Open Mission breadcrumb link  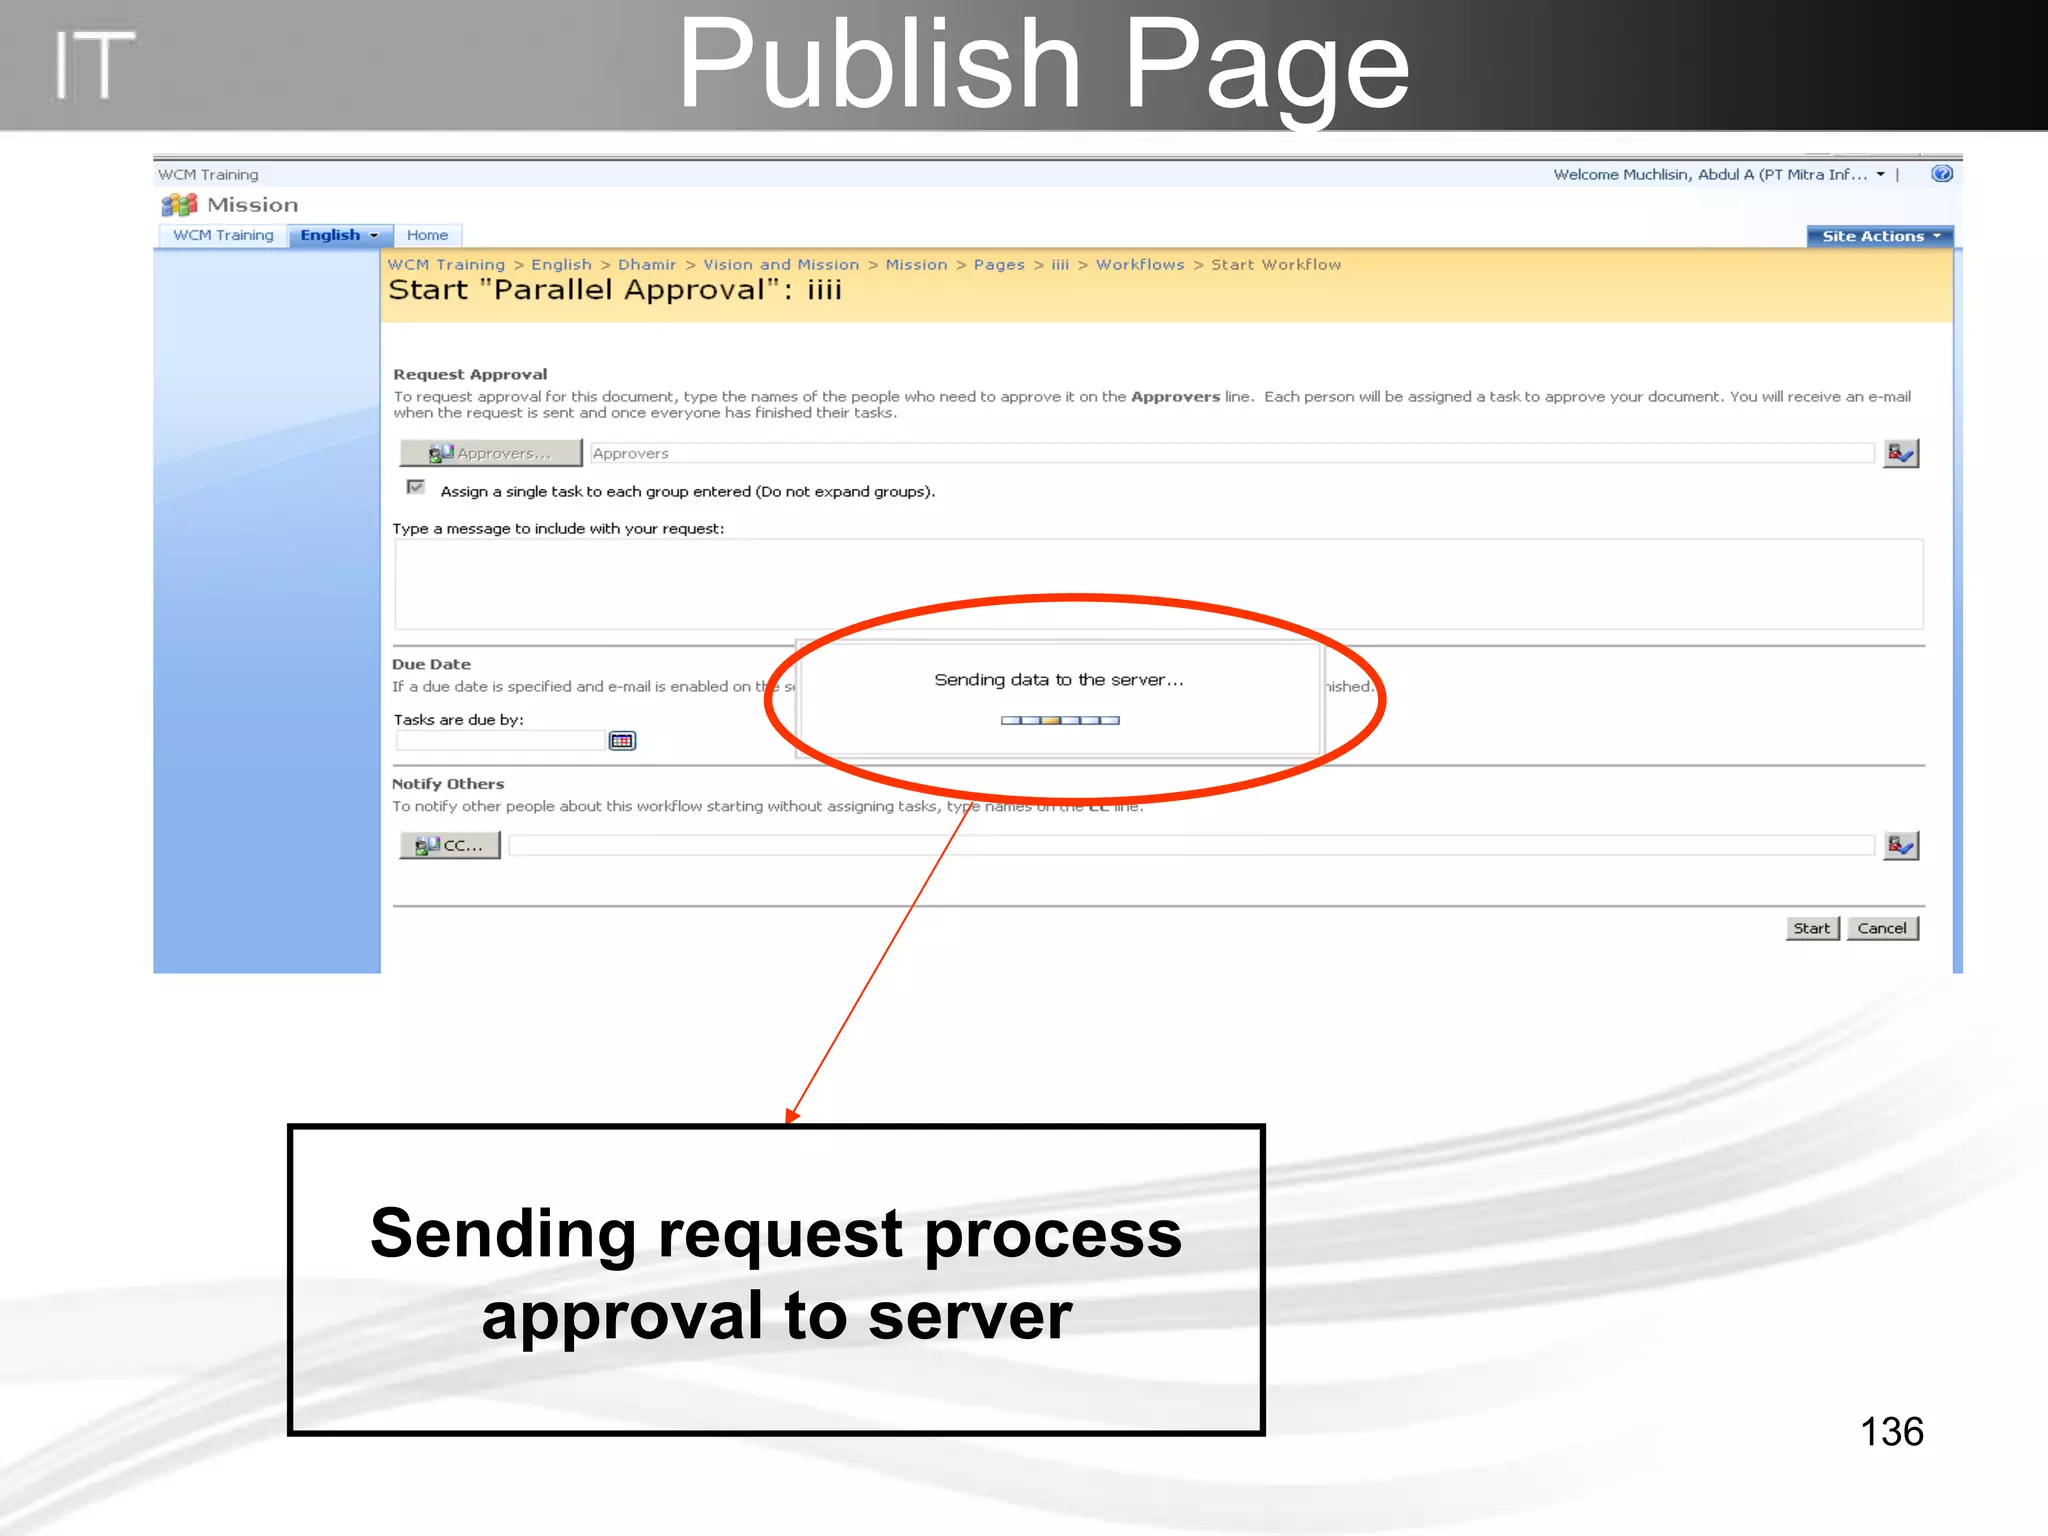click(x=916, y=265)
